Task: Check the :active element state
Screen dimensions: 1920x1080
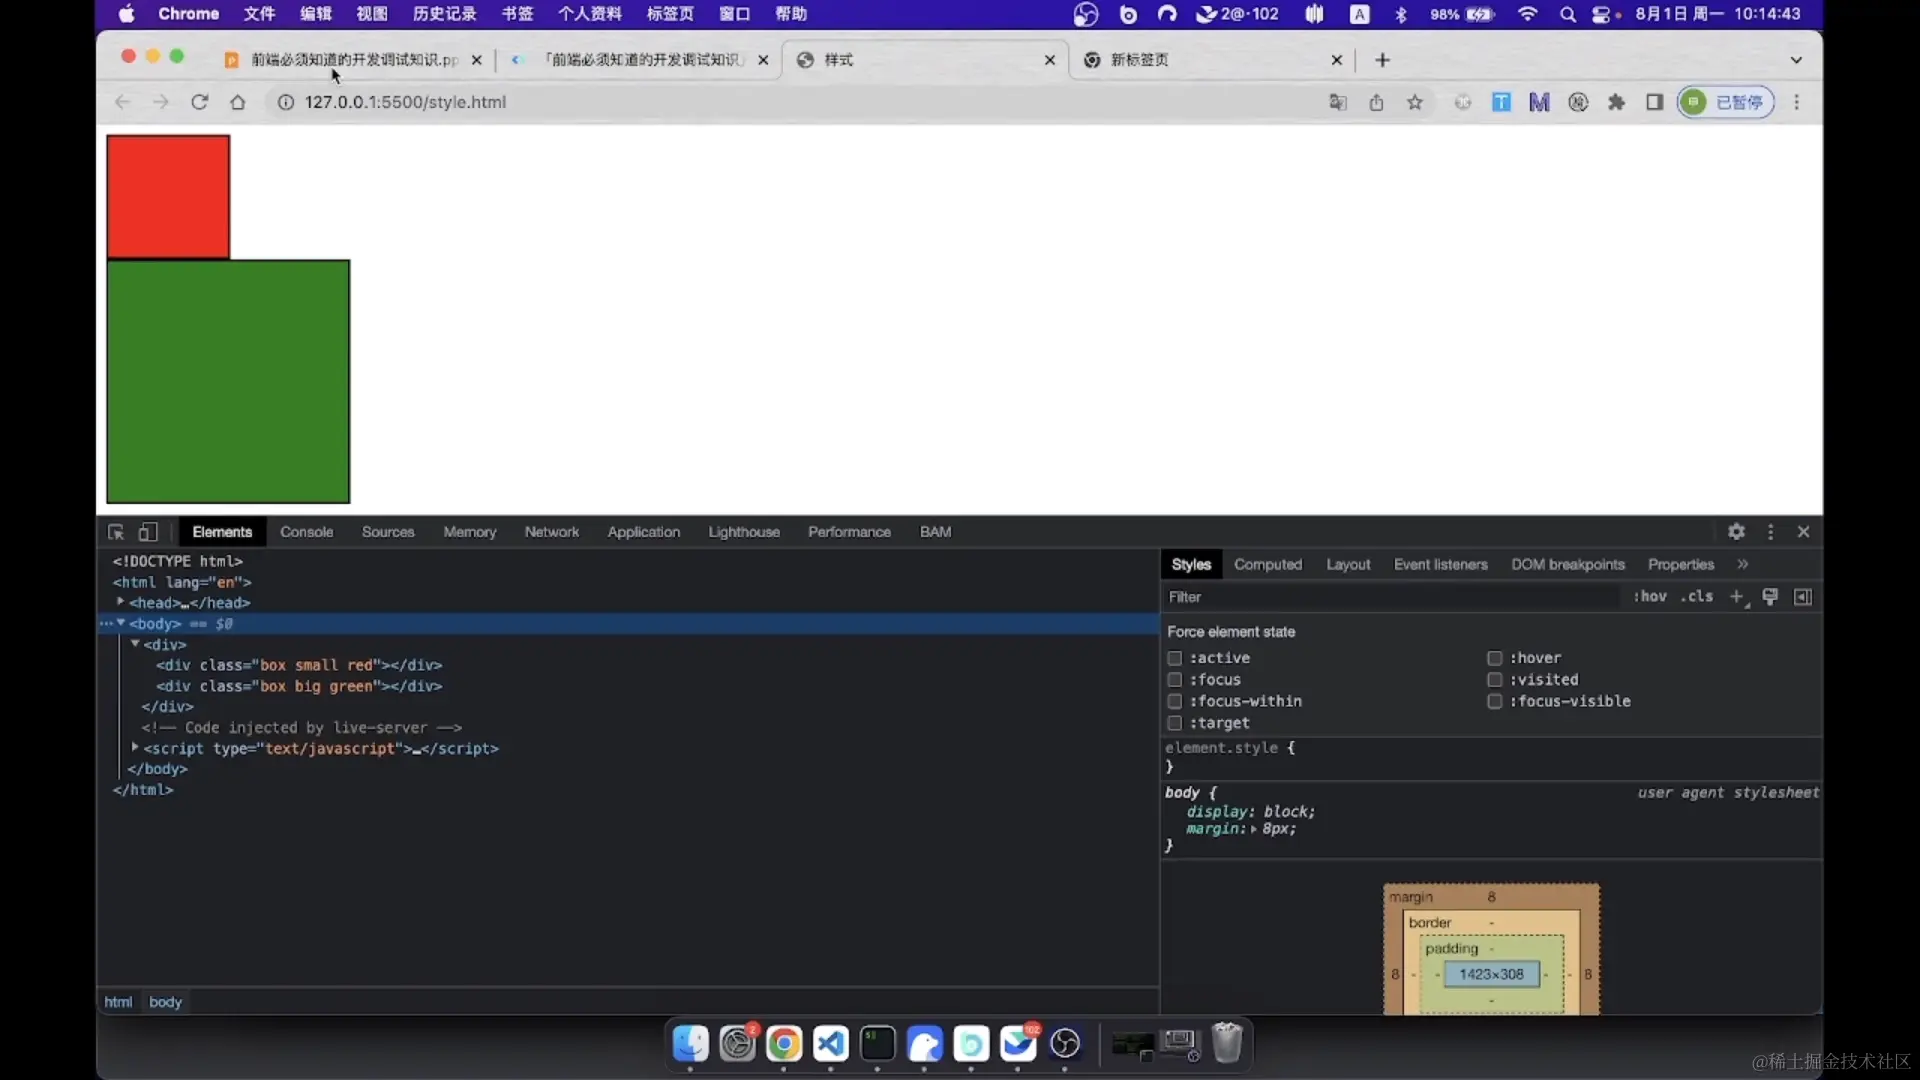Action: point(1175,658)
